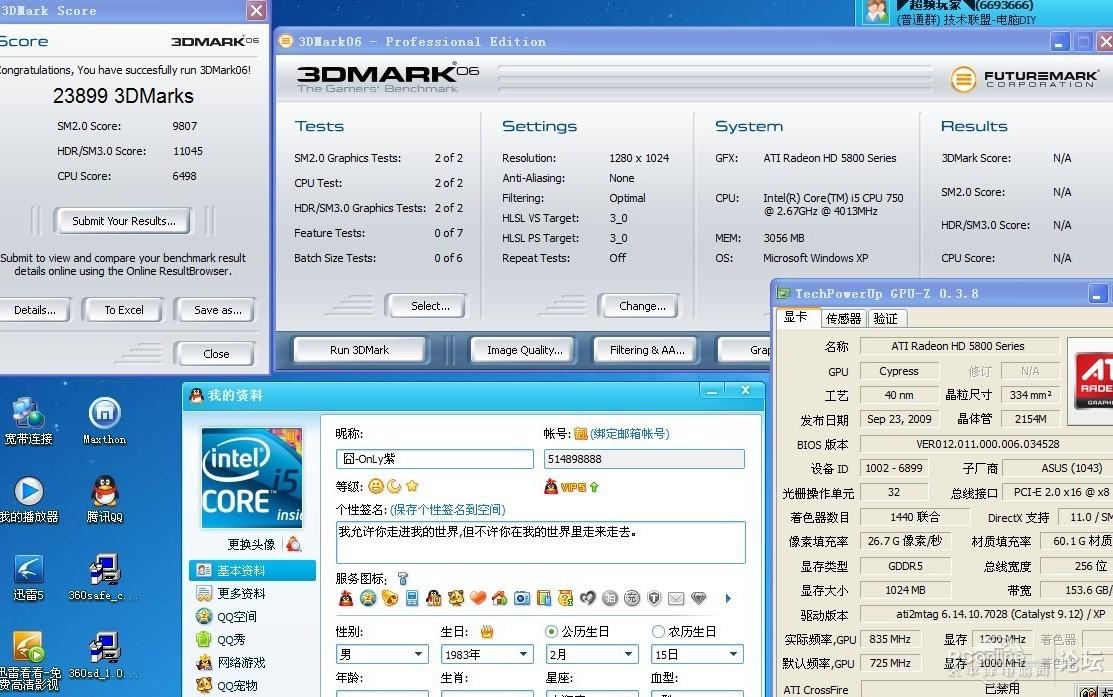1113x697 pixels.
Task: Click the blue mobile phone service icon
Action: (412, 598)
